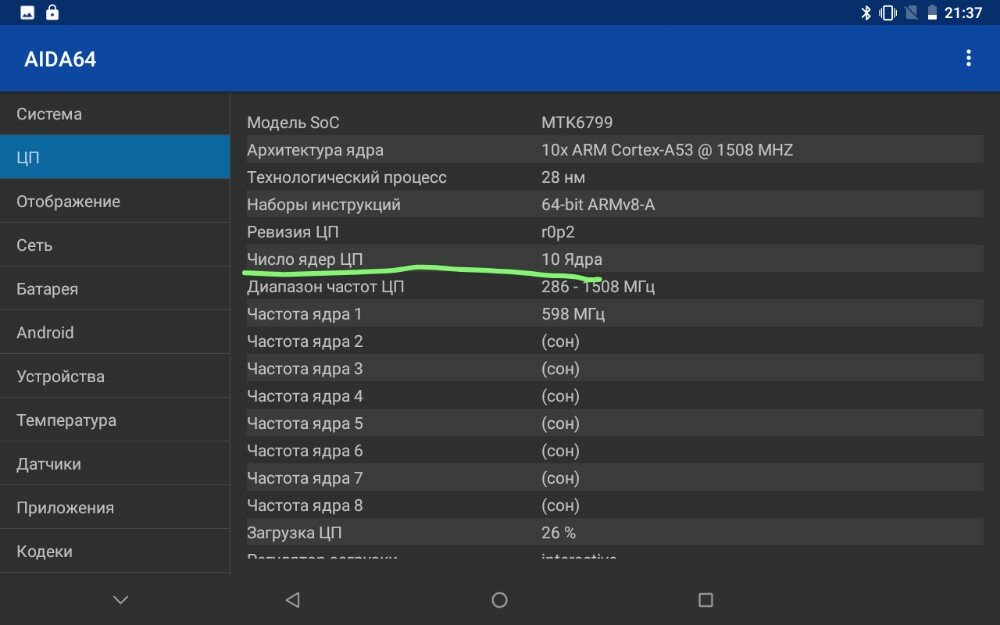Tap the recent apps square button
This screenshot has height=625, width=1000.
[705, 599]
